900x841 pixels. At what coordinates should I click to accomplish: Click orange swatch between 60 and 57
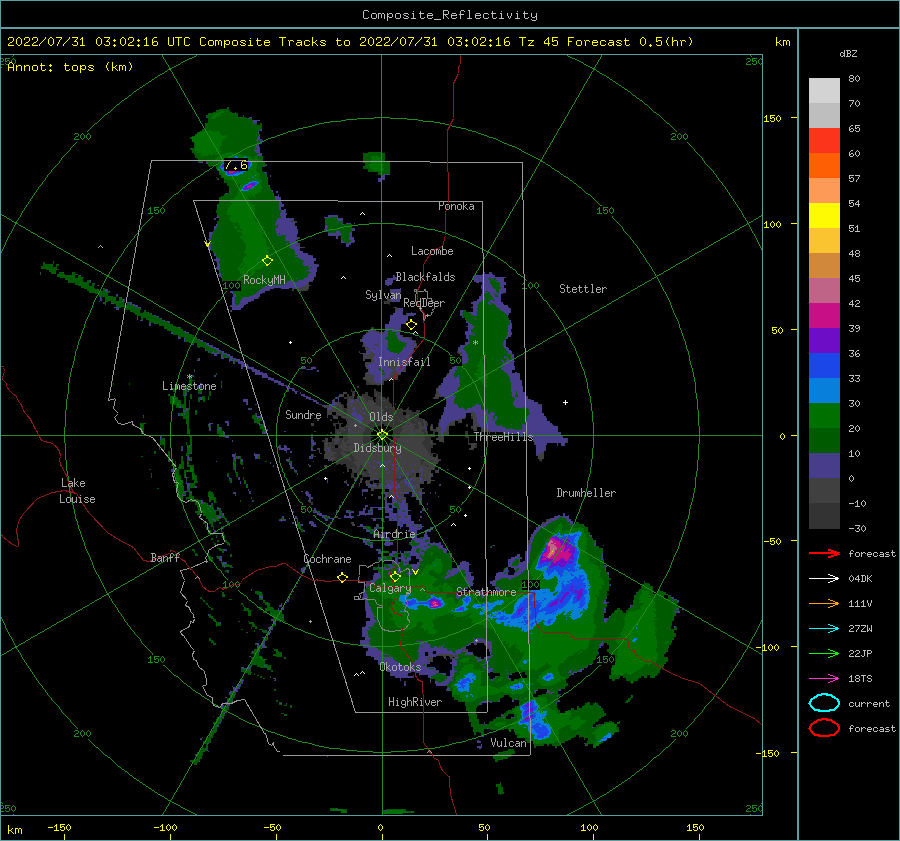[824, 166]
